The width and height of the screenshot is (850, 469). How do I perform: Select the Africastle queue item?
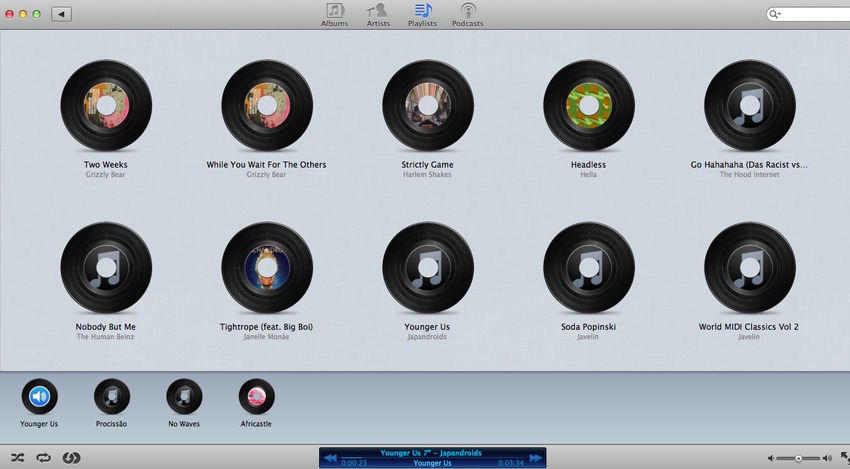coord(256,397)
